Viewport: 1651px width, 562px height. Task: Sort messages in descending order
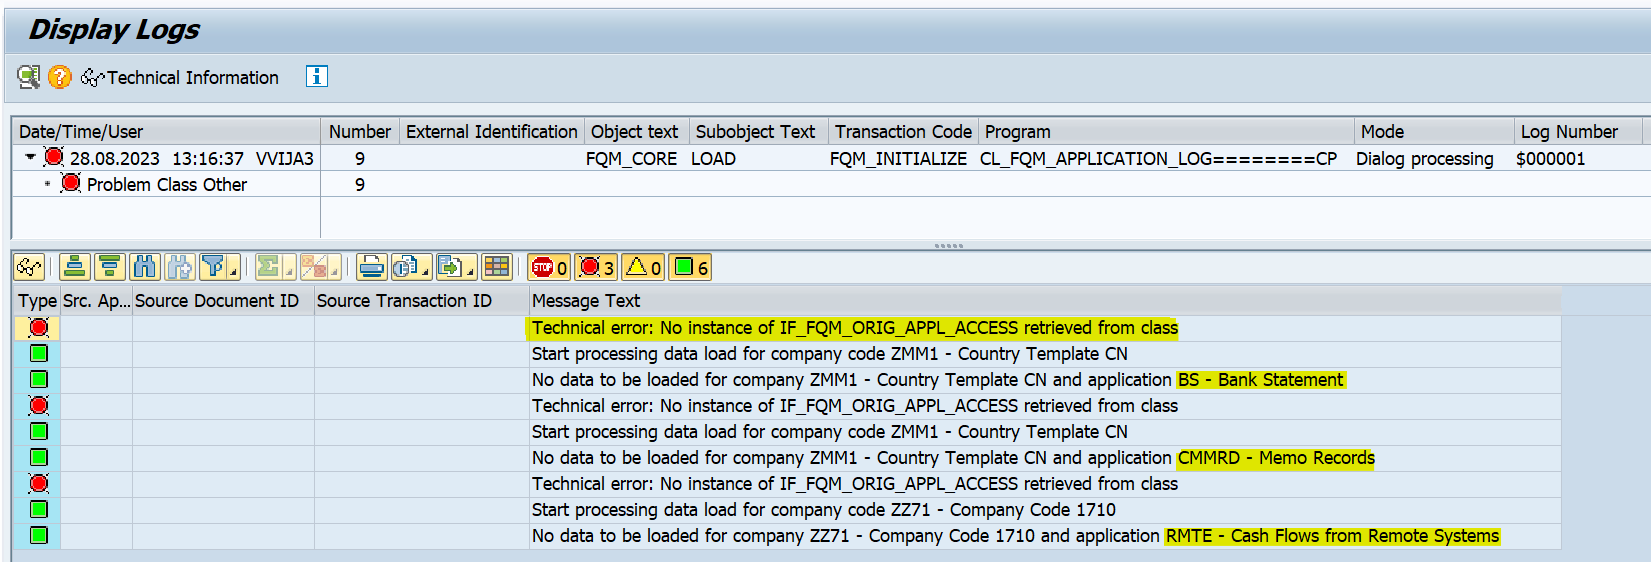pos(110,267)
